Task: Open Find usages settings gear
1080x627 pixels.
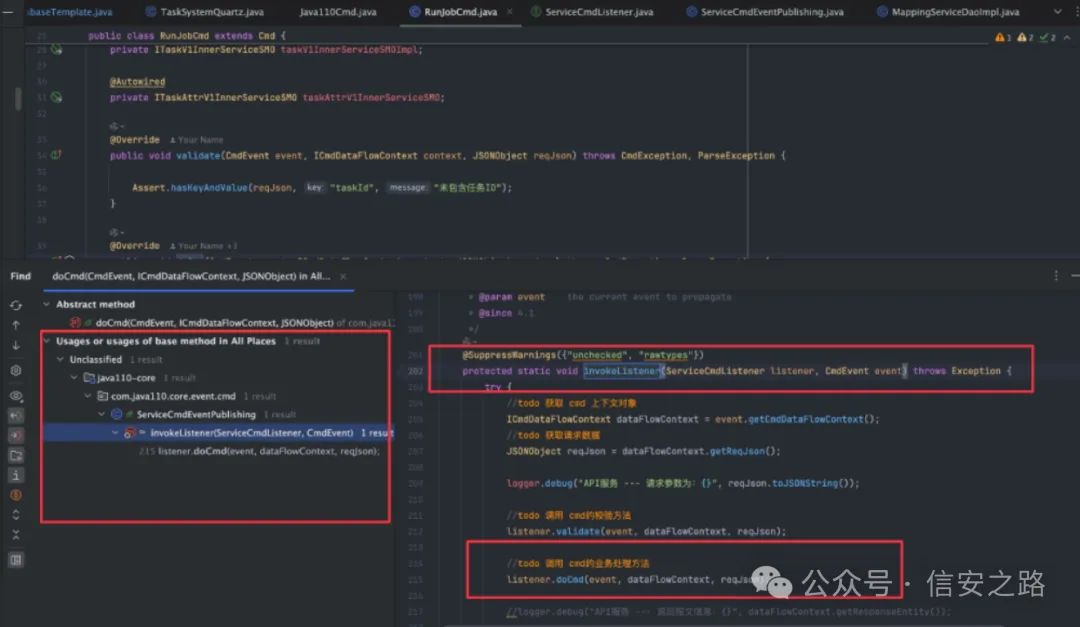Action: tap(16, 371)
